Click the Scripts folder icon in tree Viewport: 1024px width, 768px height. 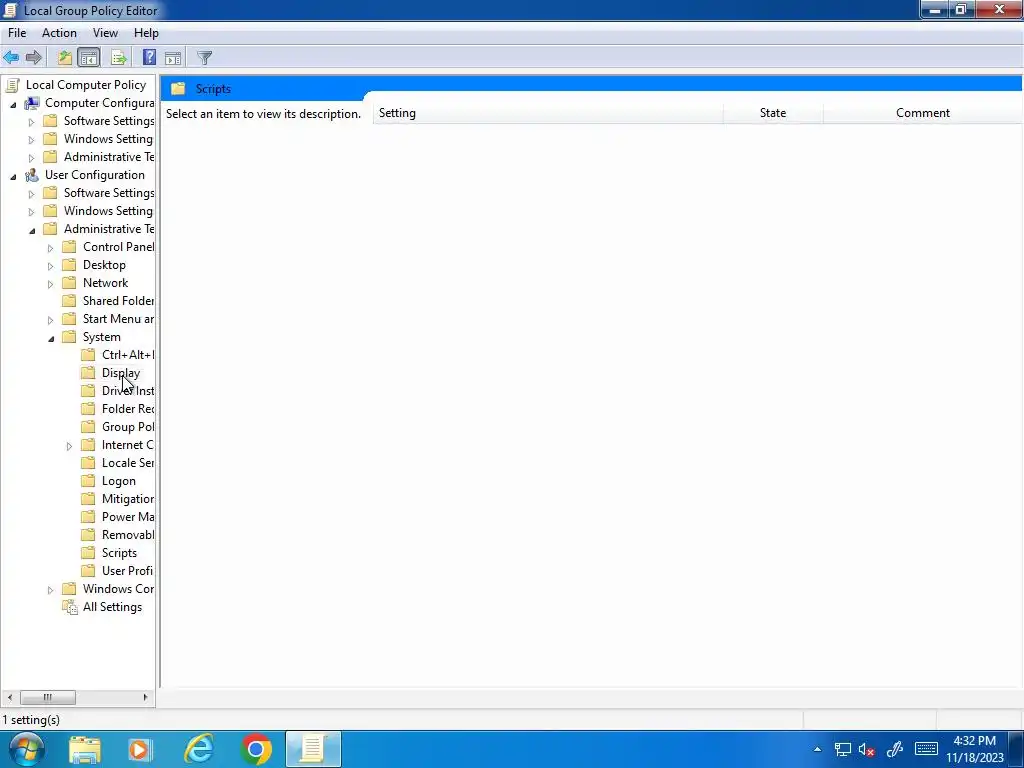click(88, 552)
